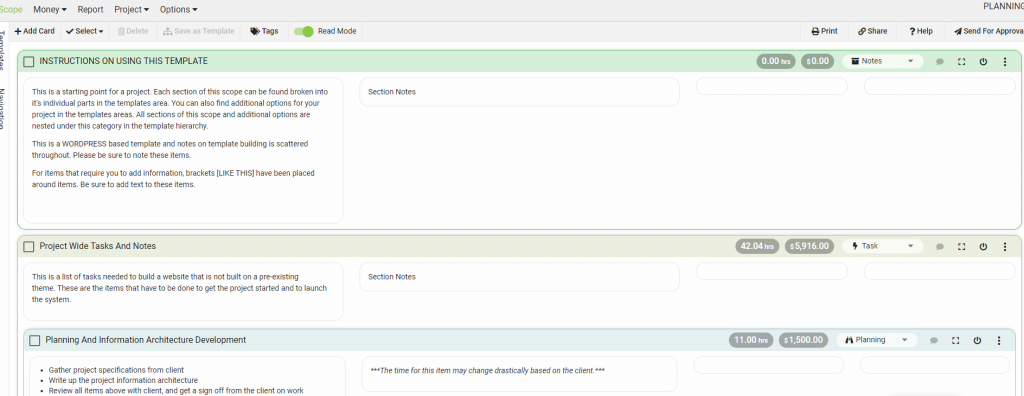Click 'Gather project specifications from client' bullet
1024x396 pixels.
click(116, 370)
